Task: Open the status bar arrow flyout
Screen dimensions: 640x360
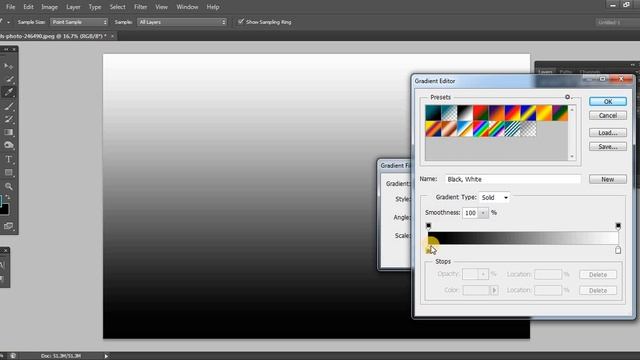Action: (x=106, y=356)
